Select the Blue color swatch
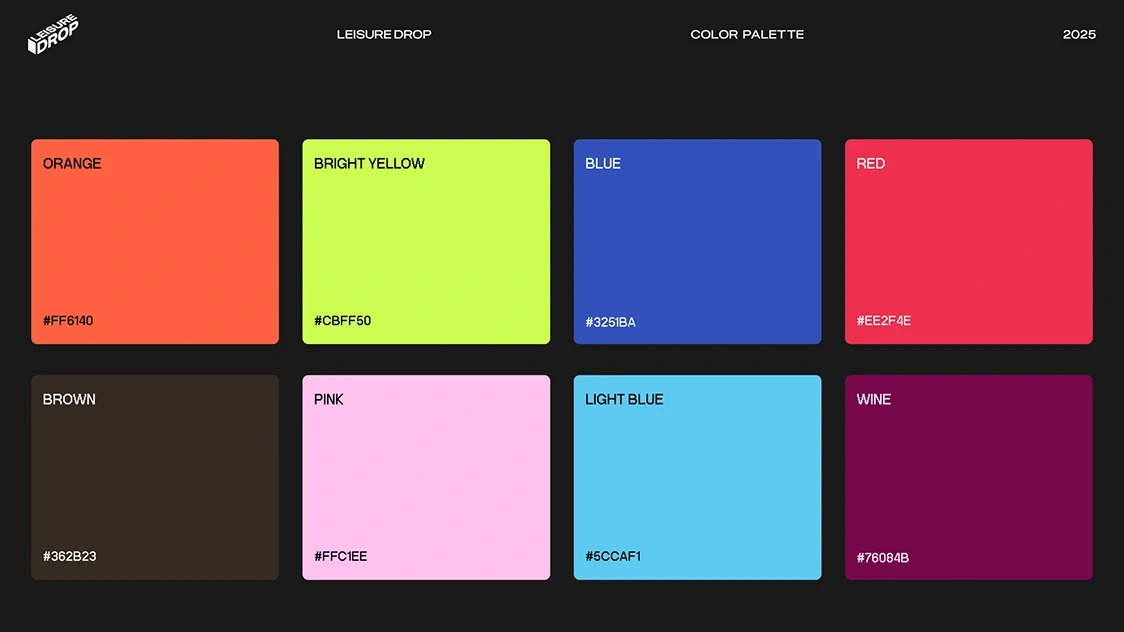 (x=697, y=241)
